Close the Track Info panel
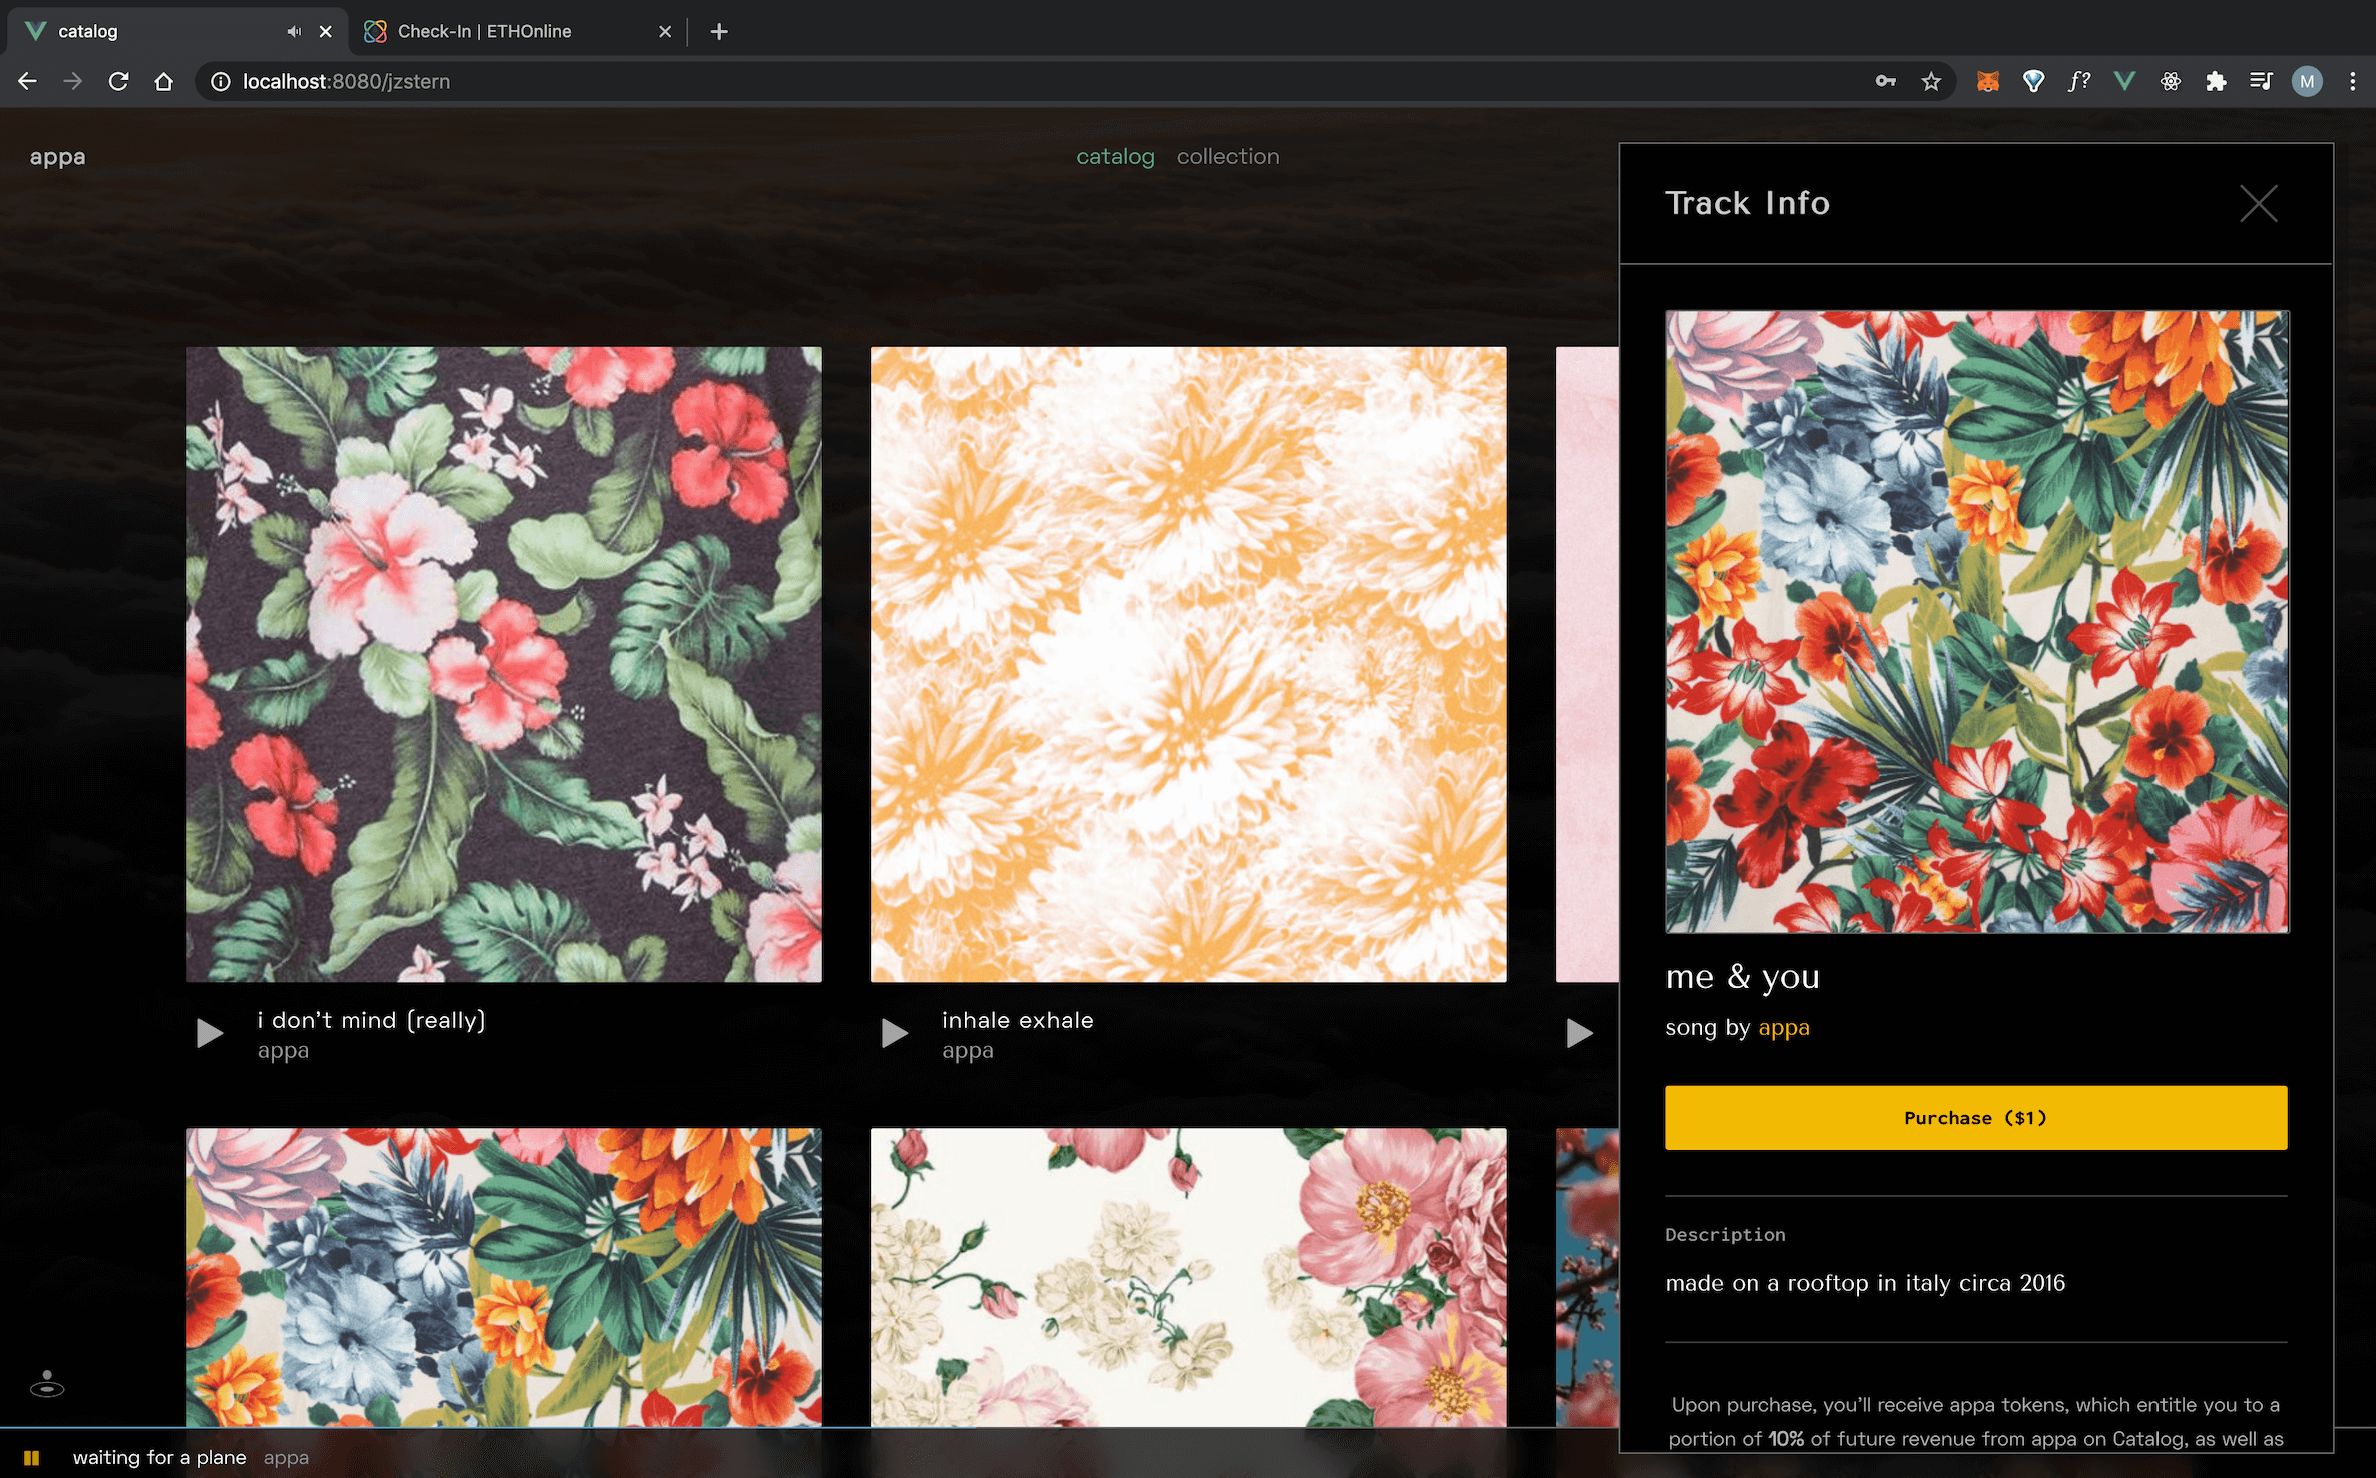 (x=2259, y=203)
